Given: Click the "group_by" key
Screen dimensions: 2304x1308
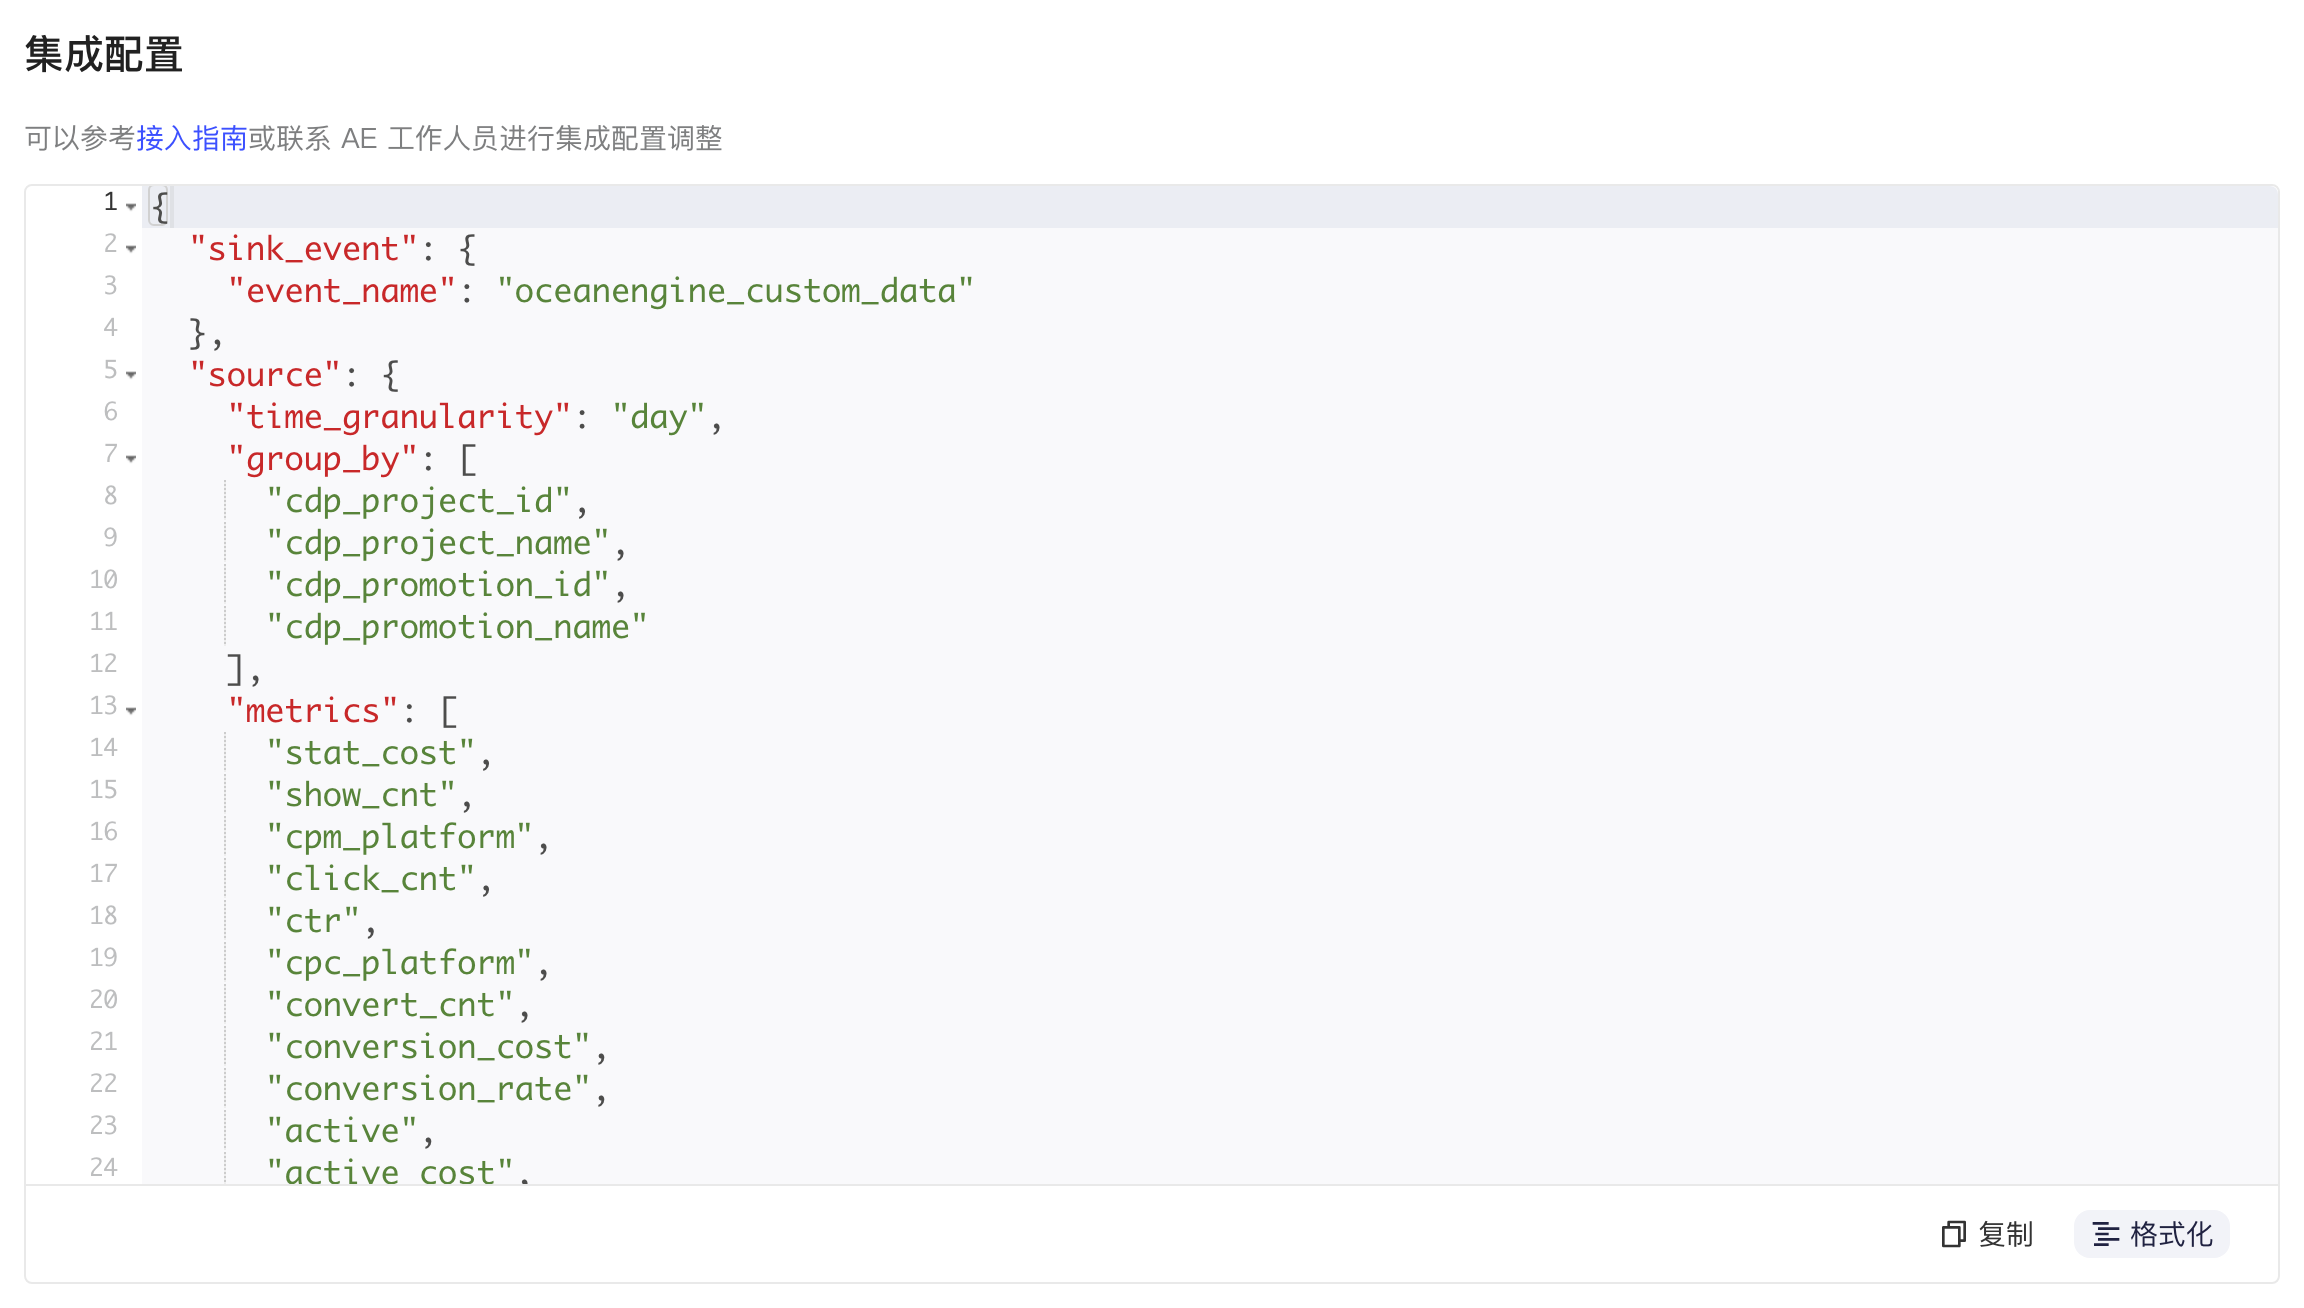Looking at the screenshot, I should [322, 458].
